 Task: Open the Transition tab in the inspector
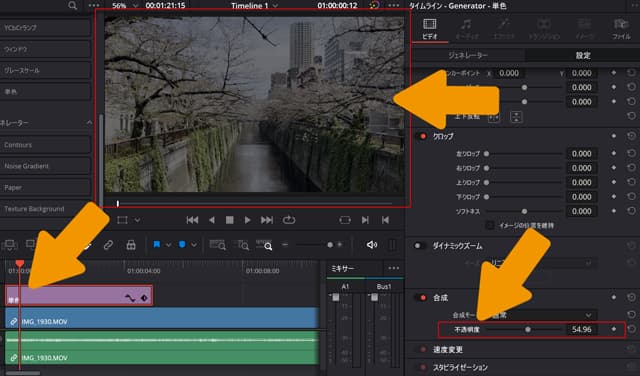[x=544, y=29]
